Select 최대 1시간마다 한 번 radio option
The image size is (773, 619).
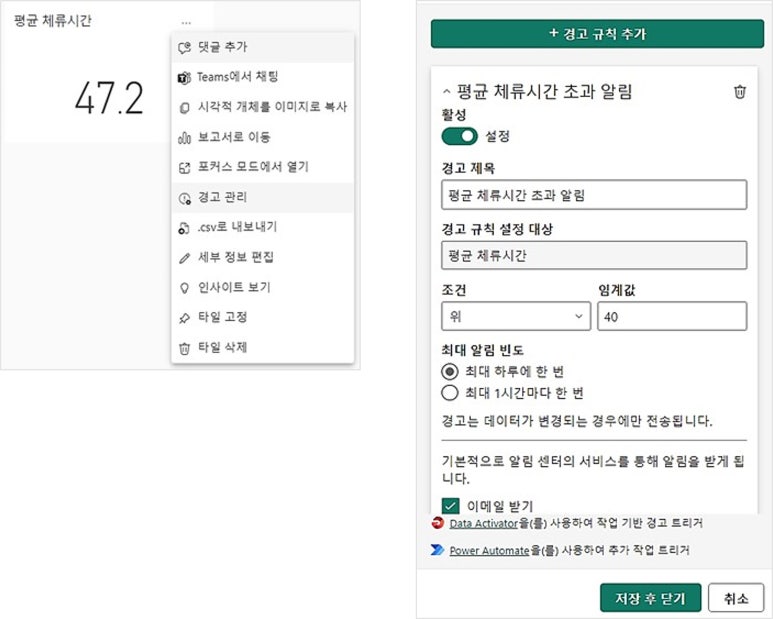point(449,392)
